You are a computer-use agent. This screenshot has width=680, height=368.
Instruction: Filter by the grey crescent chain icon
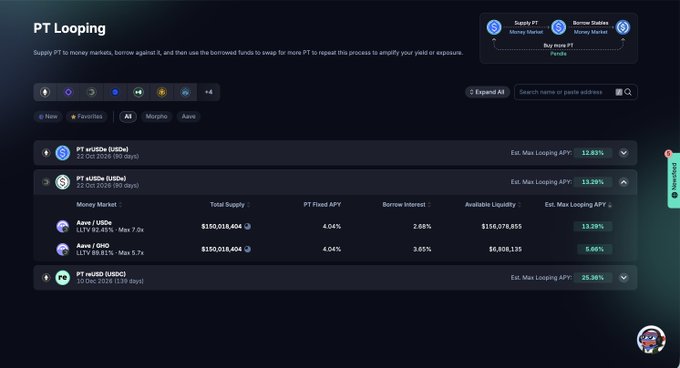coord(92,92)
